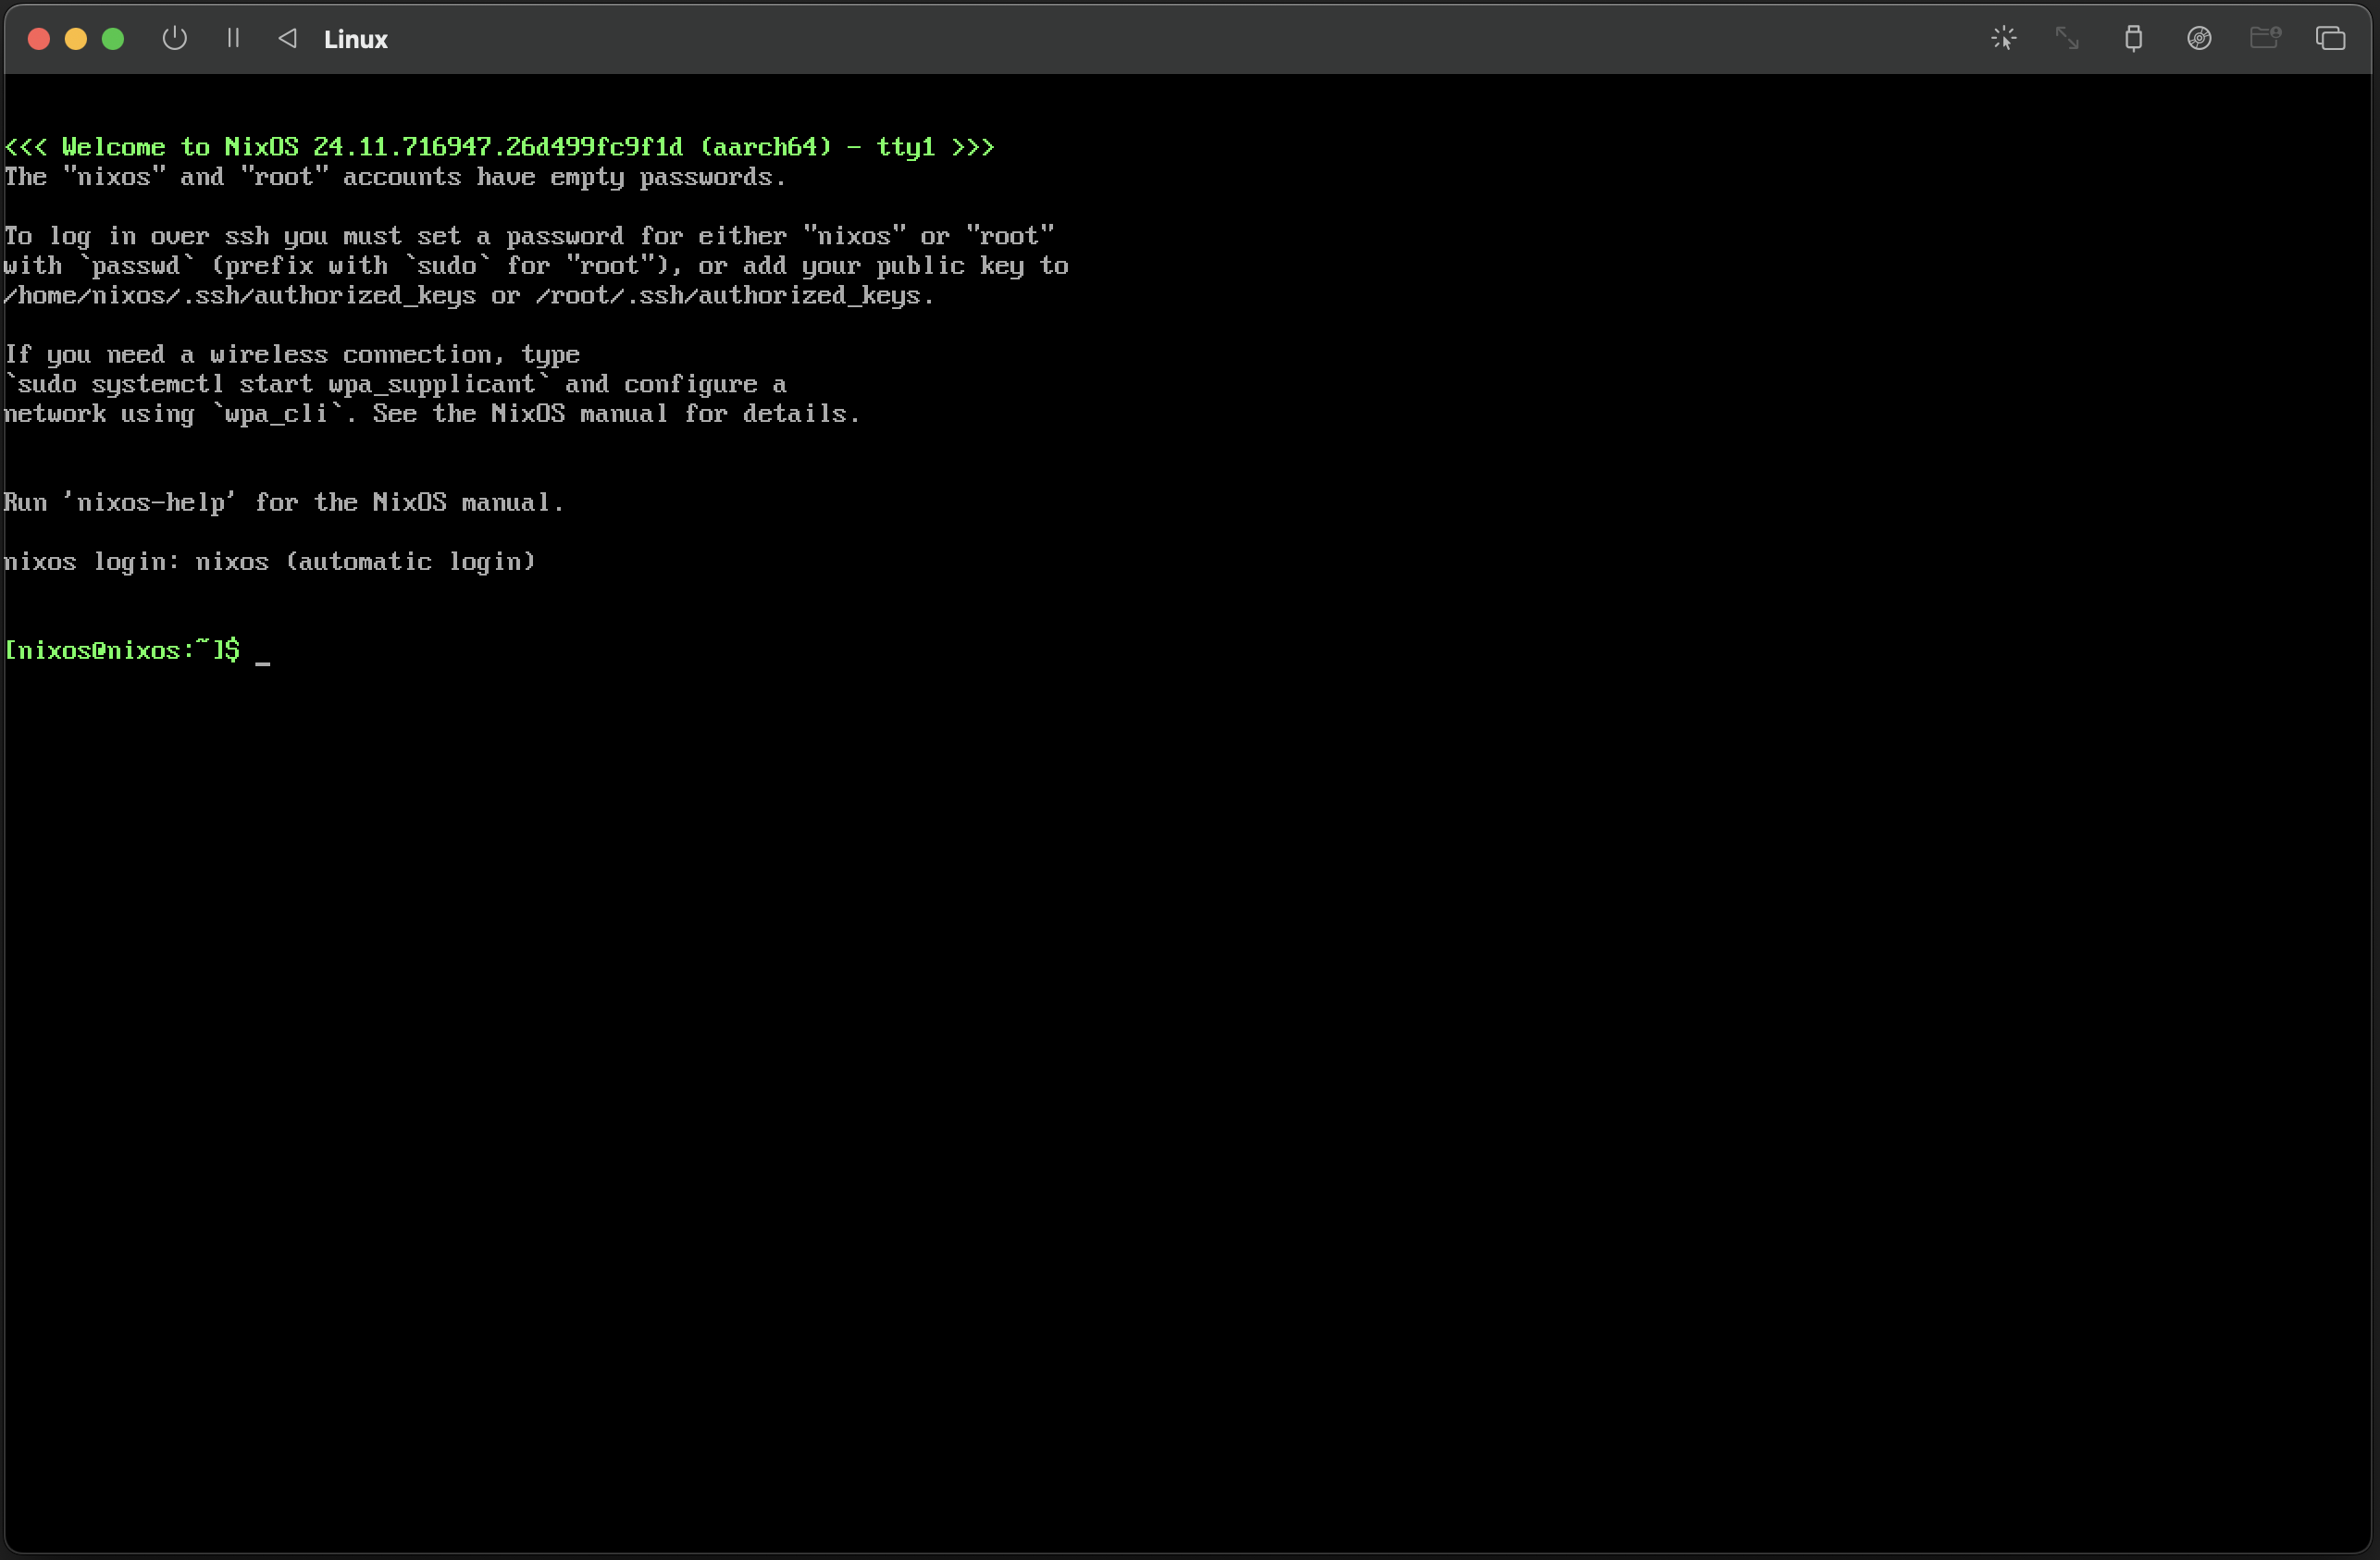Show the additional display windows panel
The width and height of the screenshot is (2380, 1560).
coord(2332,38)
